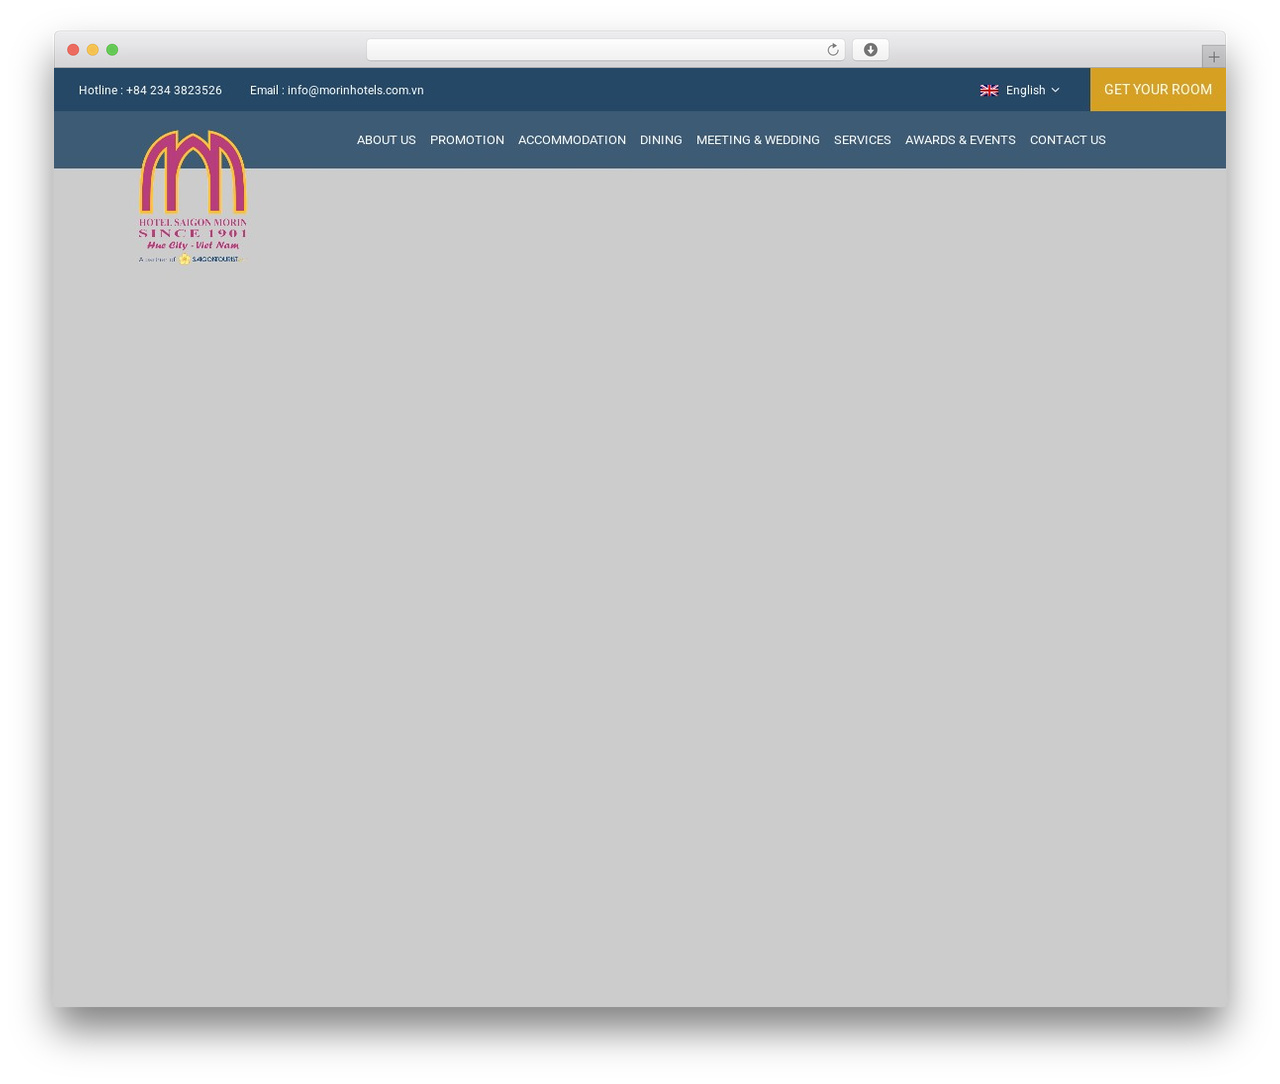
Task: Add a new browser tab
Action: click(1213, 57)
